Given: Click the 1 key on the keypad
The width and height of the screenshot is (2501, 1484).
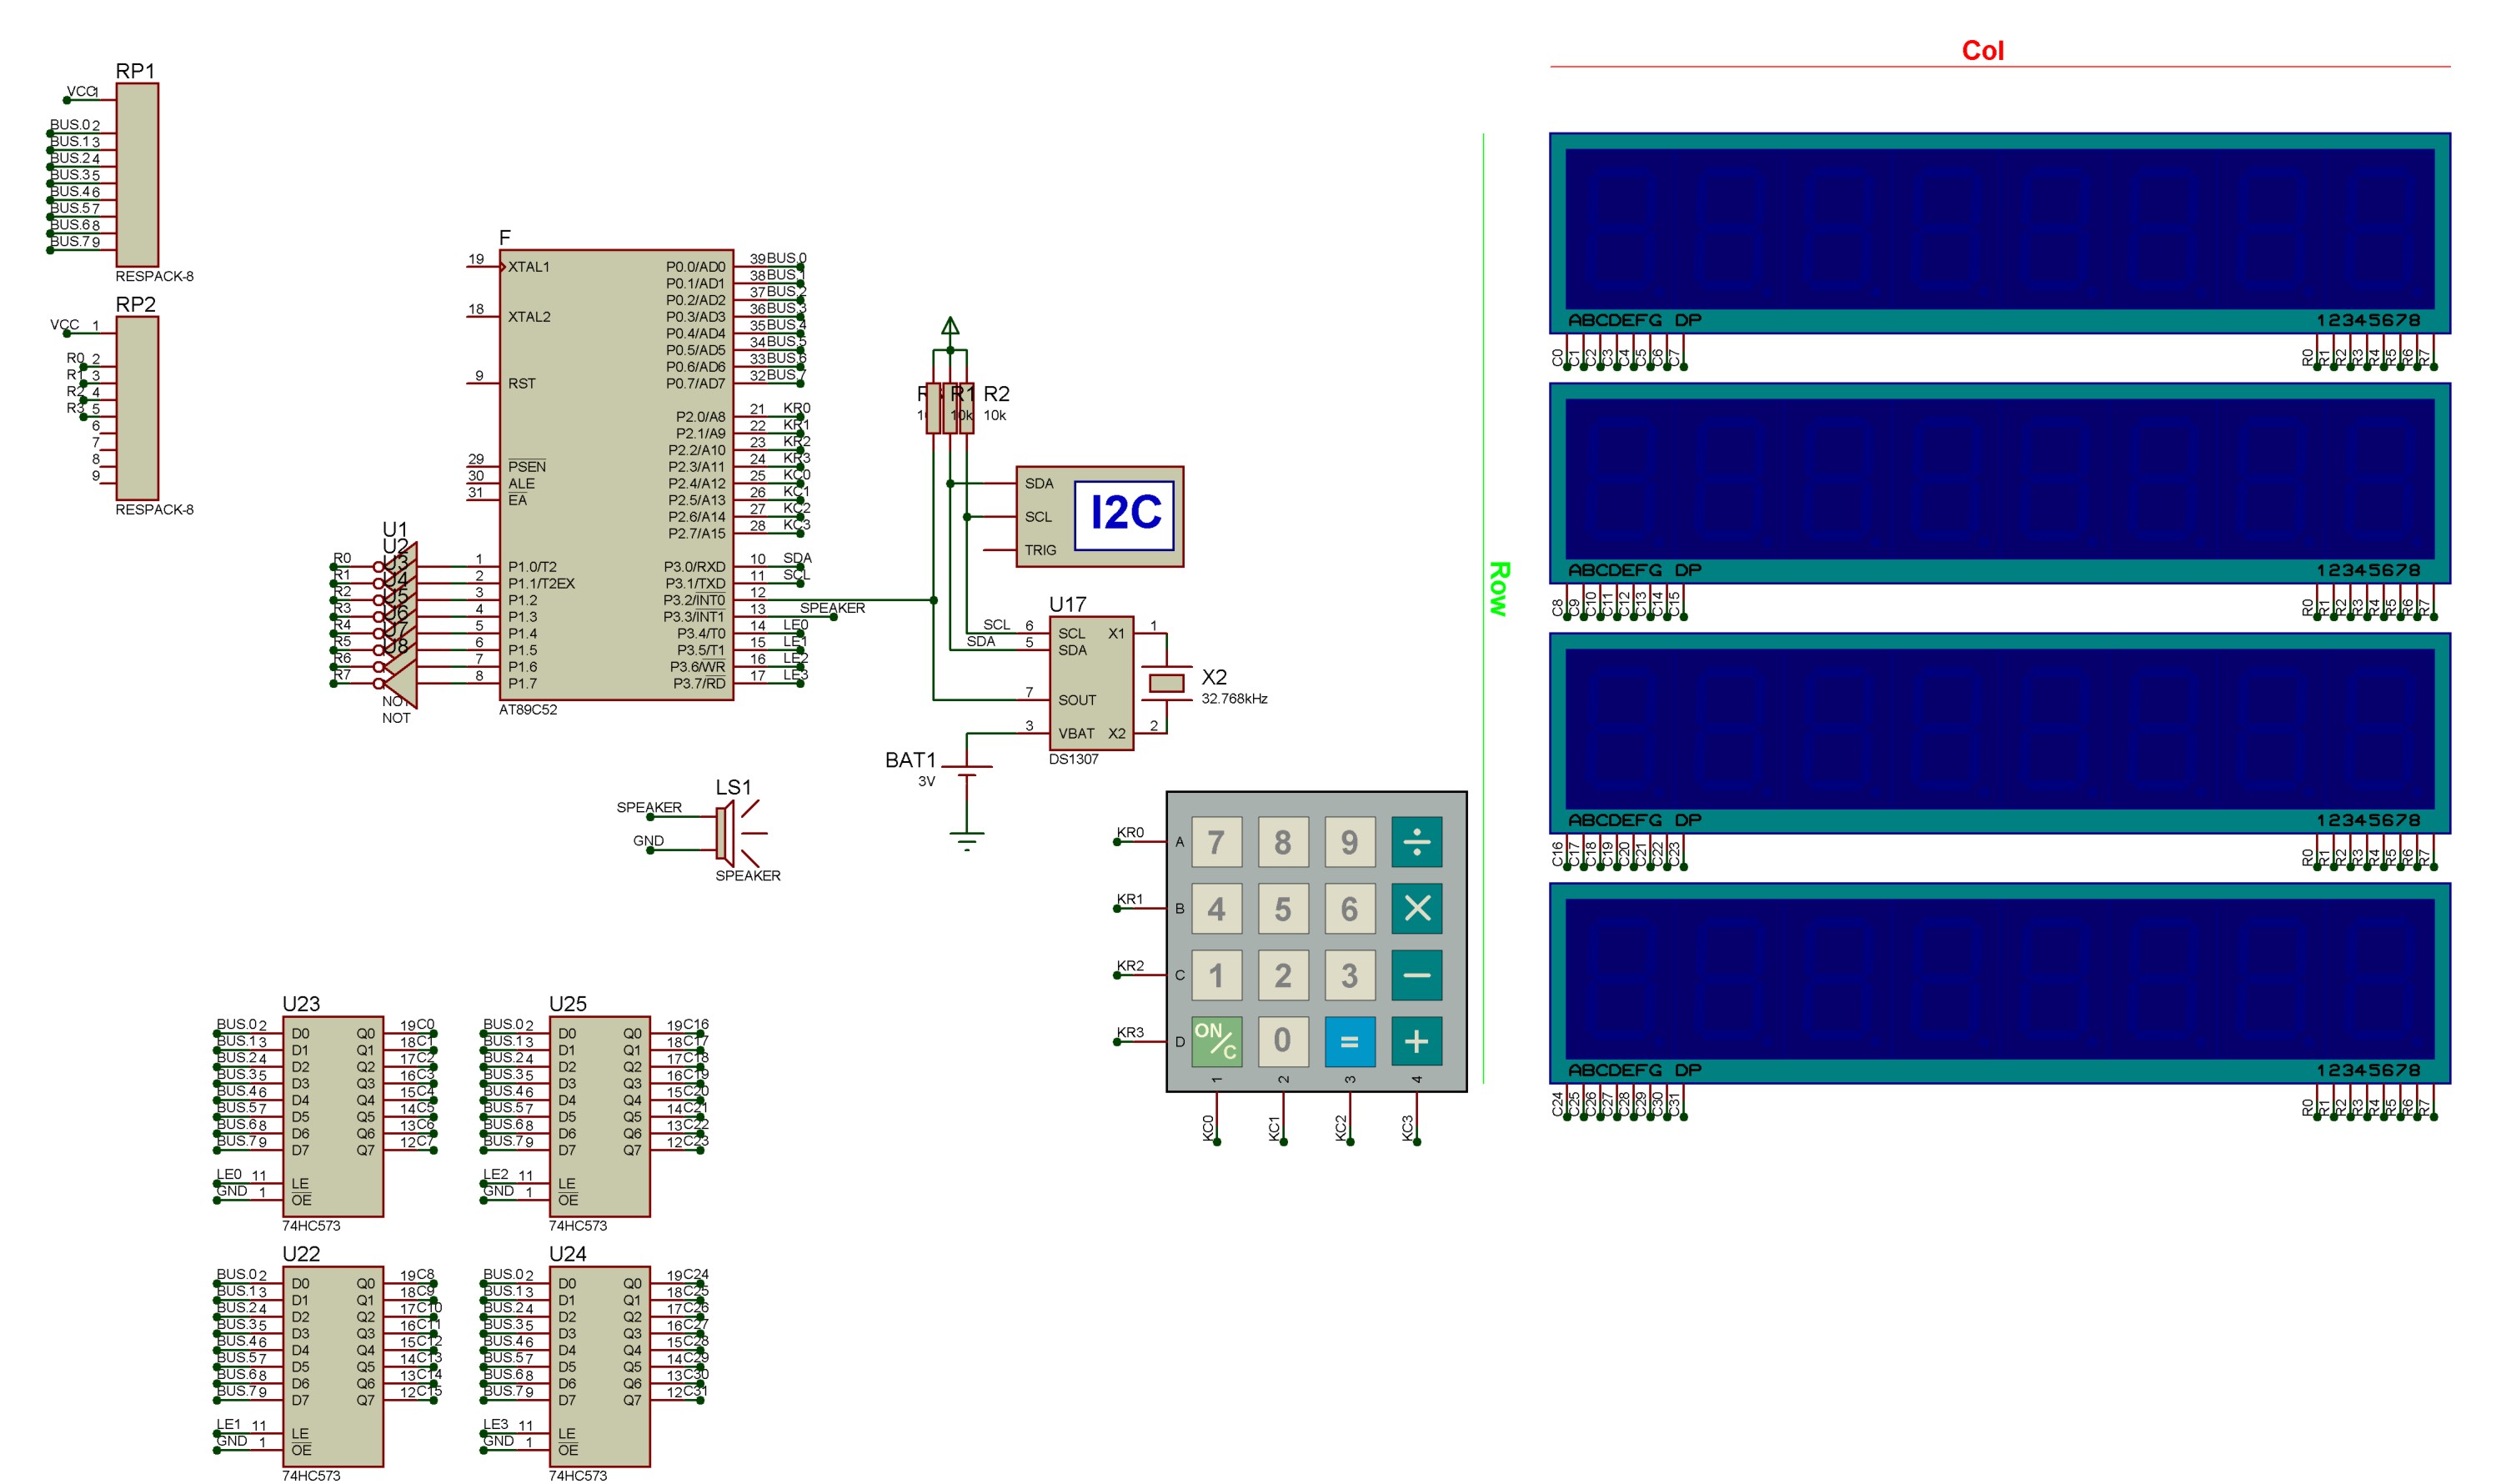Looking at the screenshot, I should pos(1216,975).
